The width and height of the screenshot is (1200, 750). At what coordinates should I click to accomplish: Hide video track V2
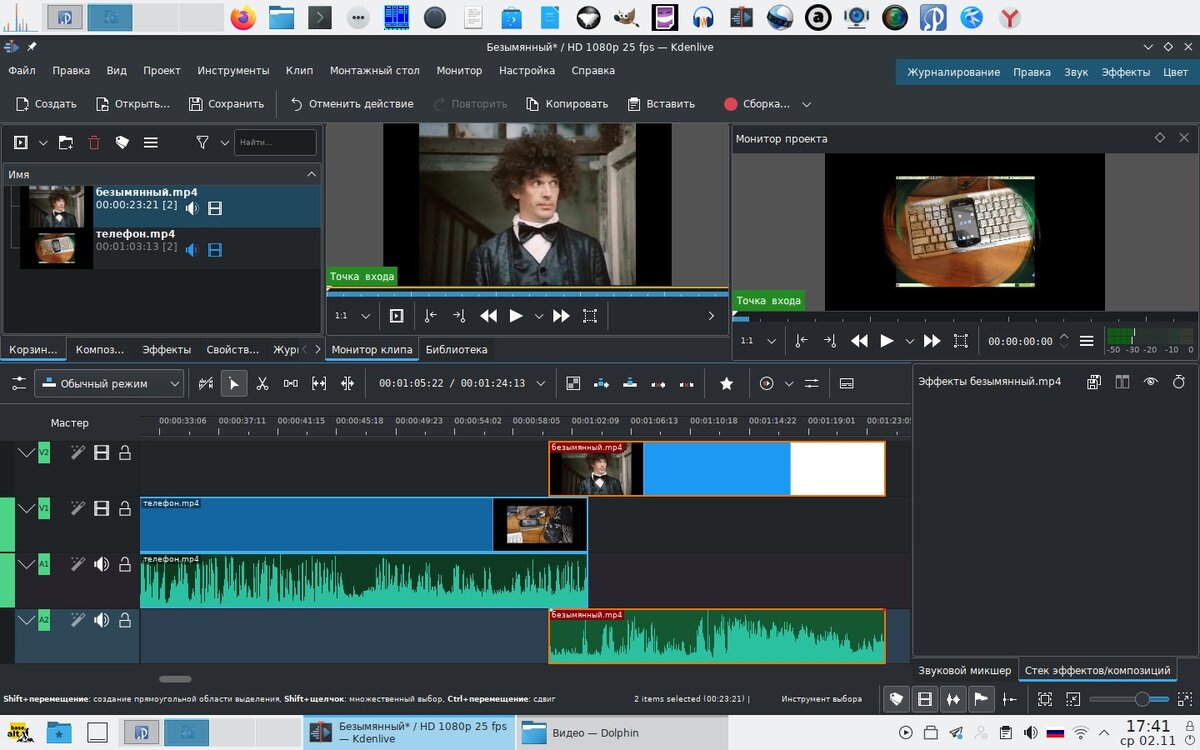tap(101, 453)
